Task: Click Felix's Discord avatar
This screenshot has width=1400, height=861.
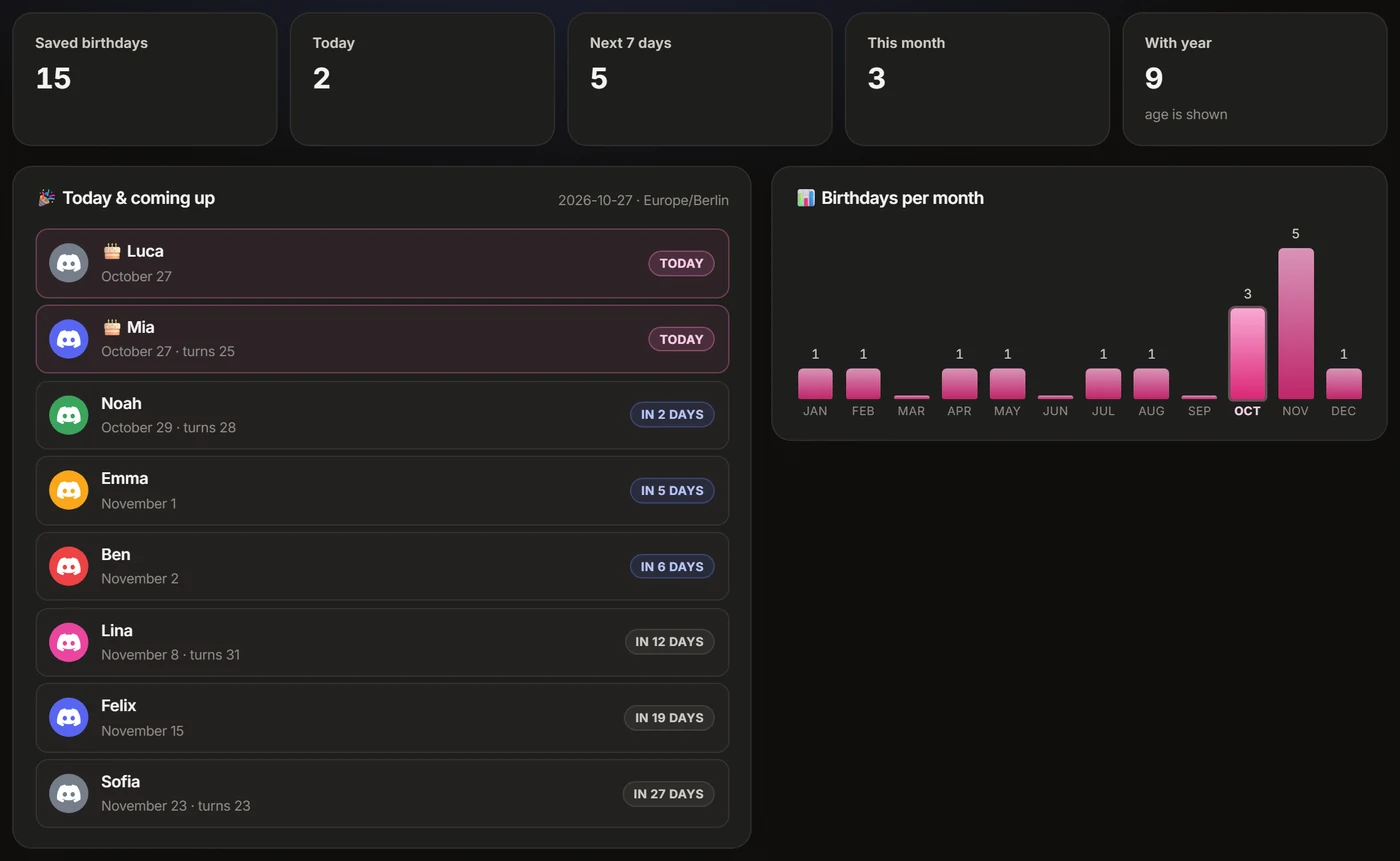Action: pos(69,717)
